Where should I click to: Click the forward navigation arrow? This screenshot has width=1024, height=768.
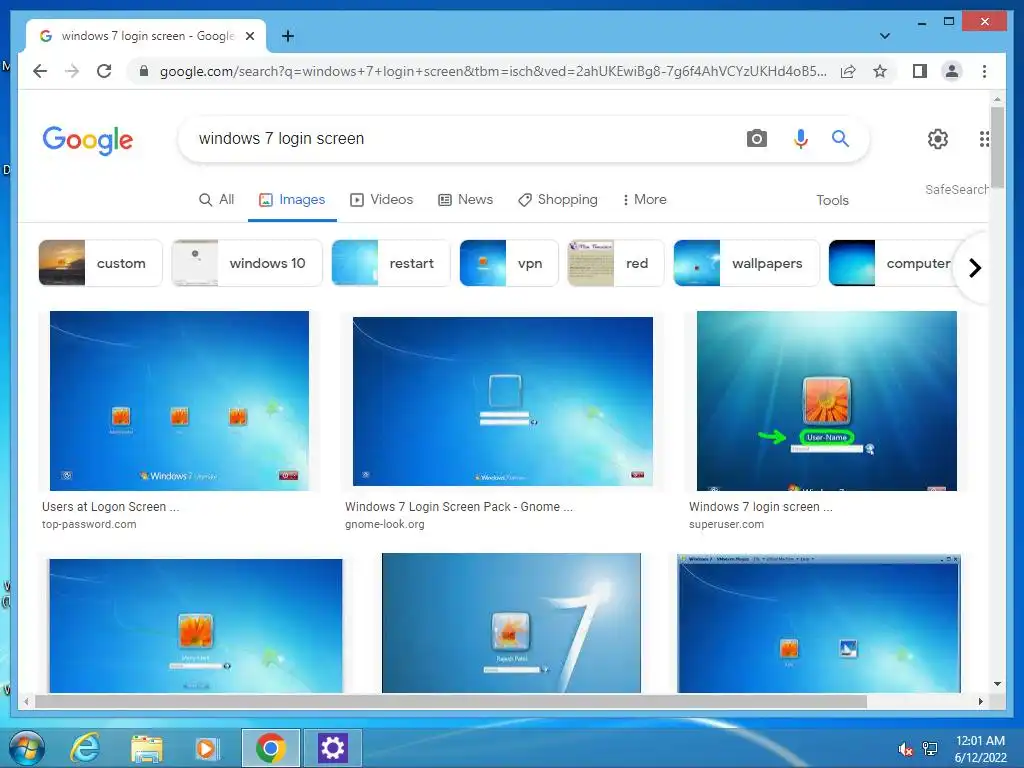point(72,71)
